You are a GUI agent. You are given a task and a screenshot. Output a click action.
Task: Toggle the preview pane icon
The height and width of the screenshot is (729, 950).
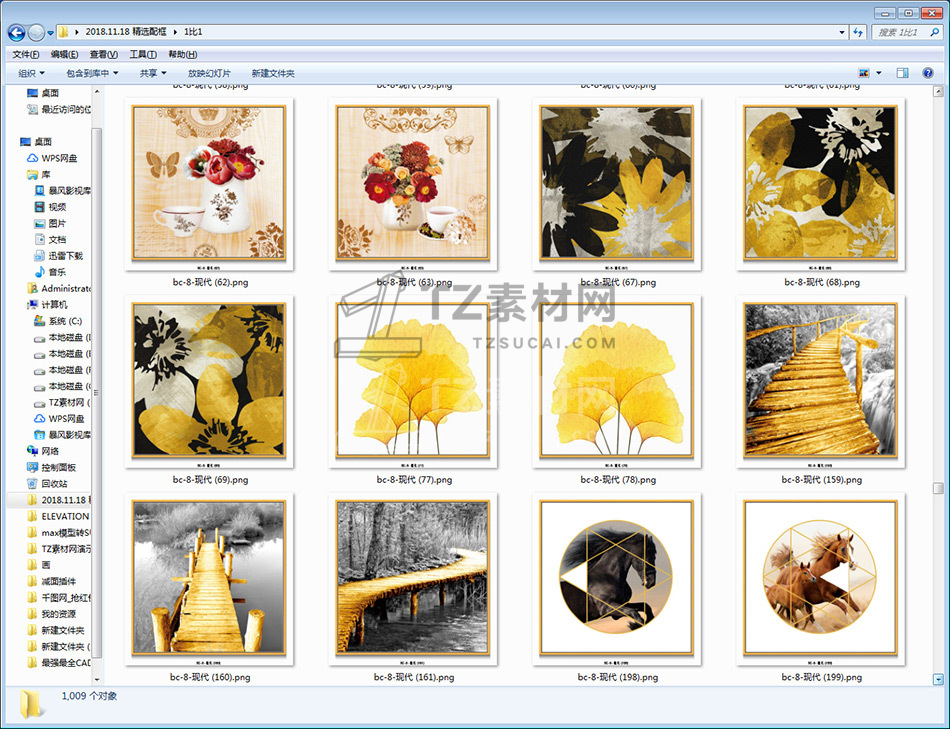point(902,73)
